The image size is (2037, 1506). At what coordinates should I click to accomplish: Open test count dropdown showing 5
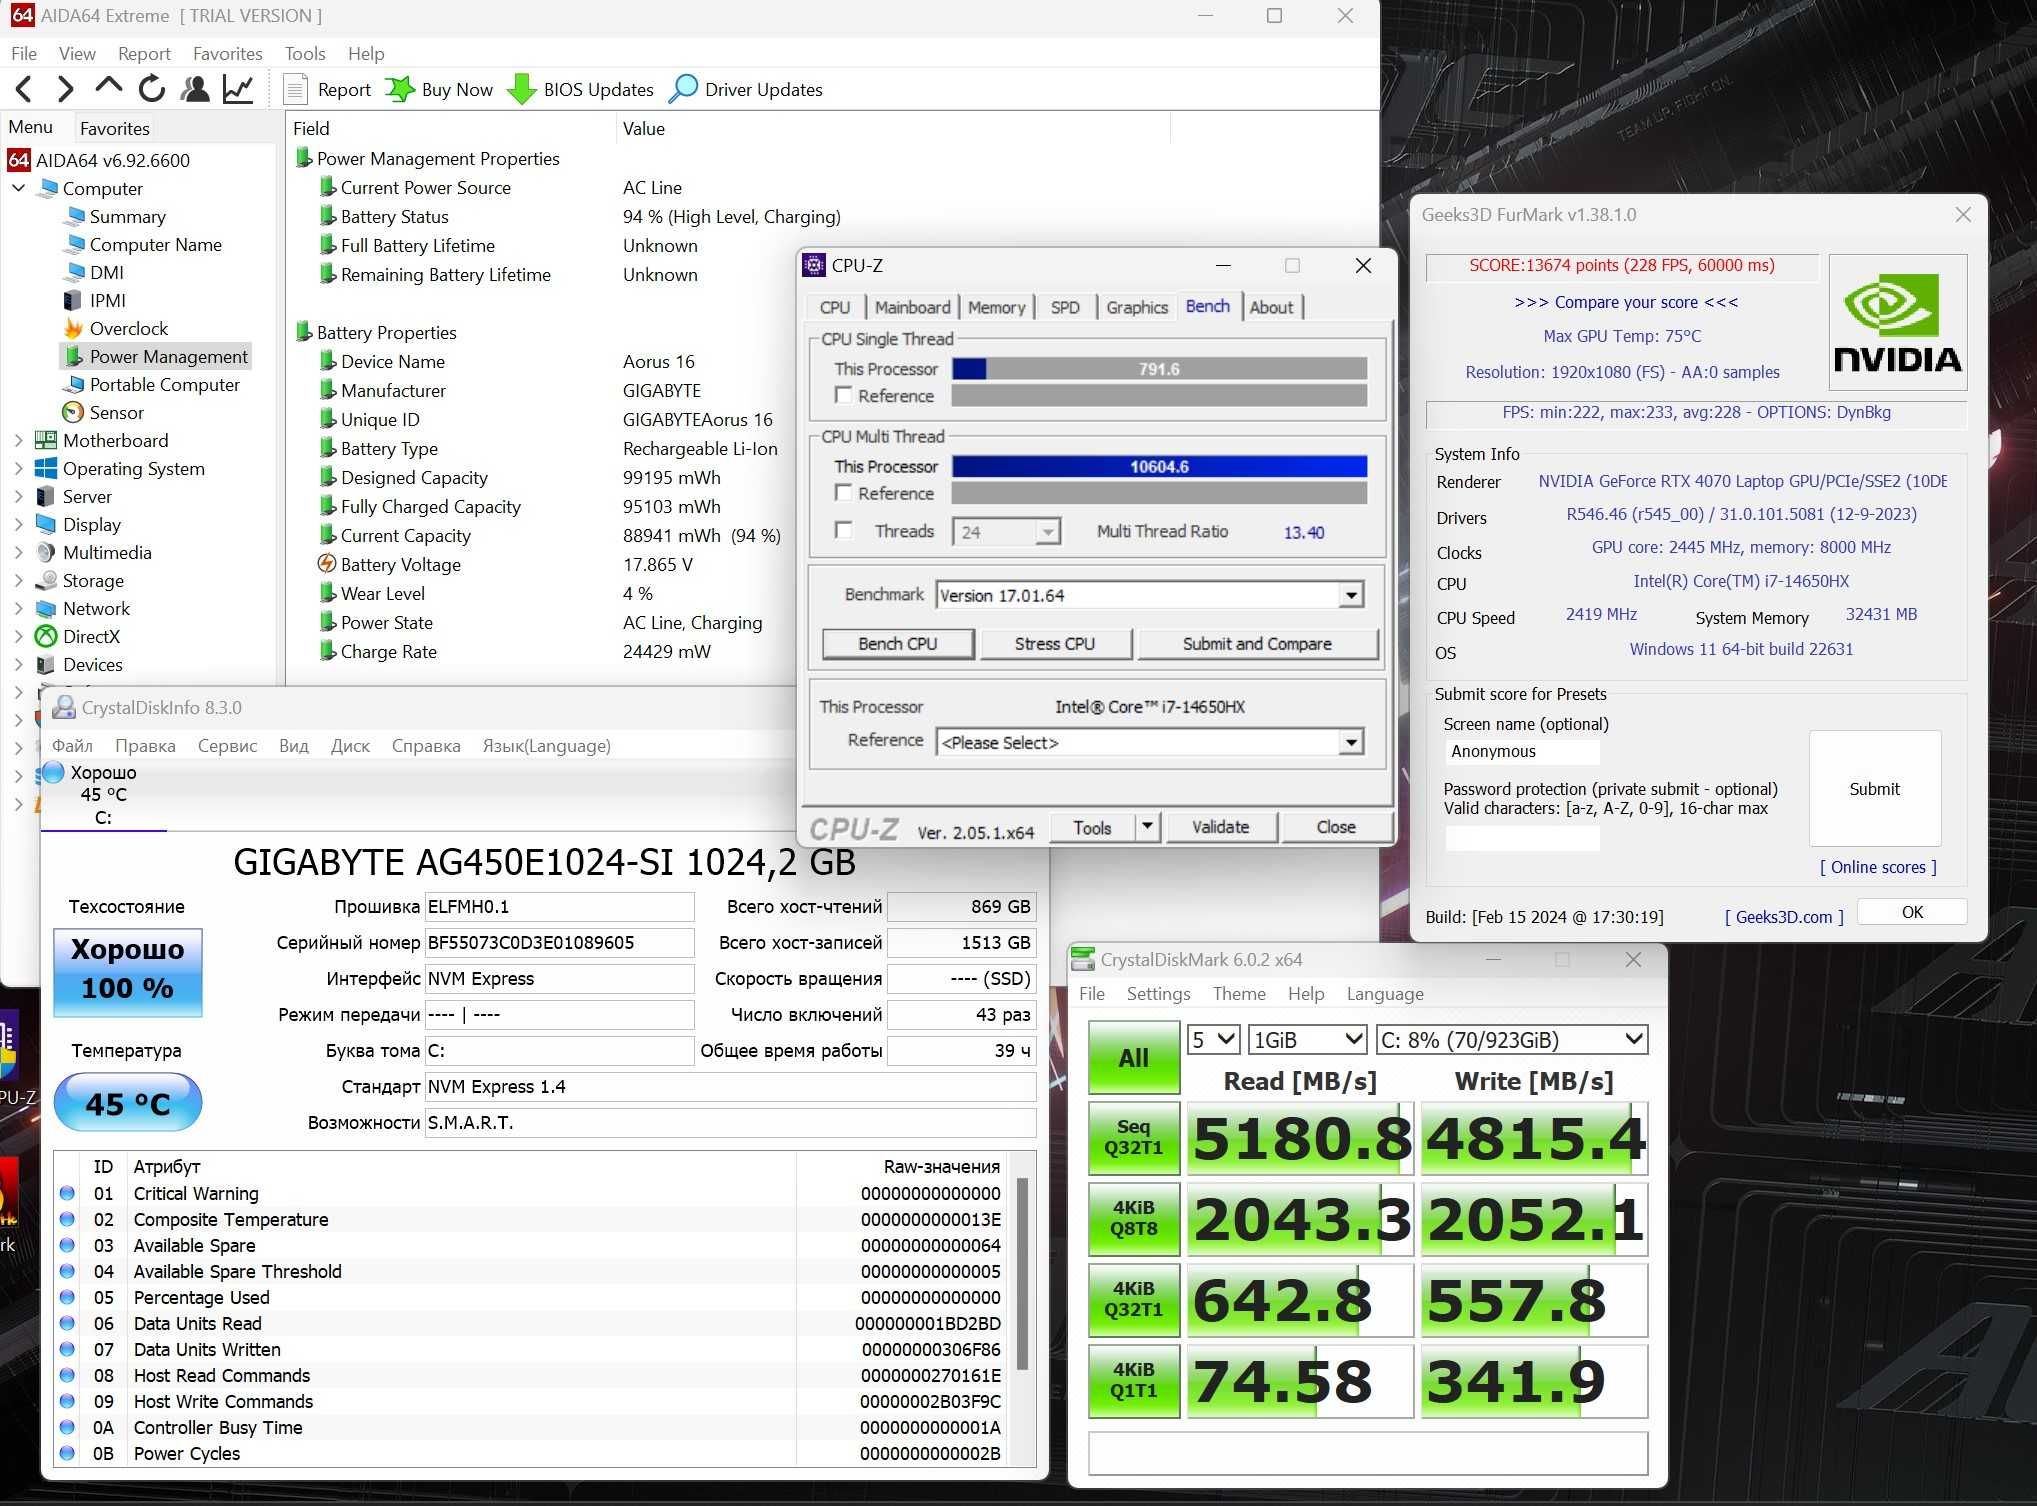[1213, 1040]
